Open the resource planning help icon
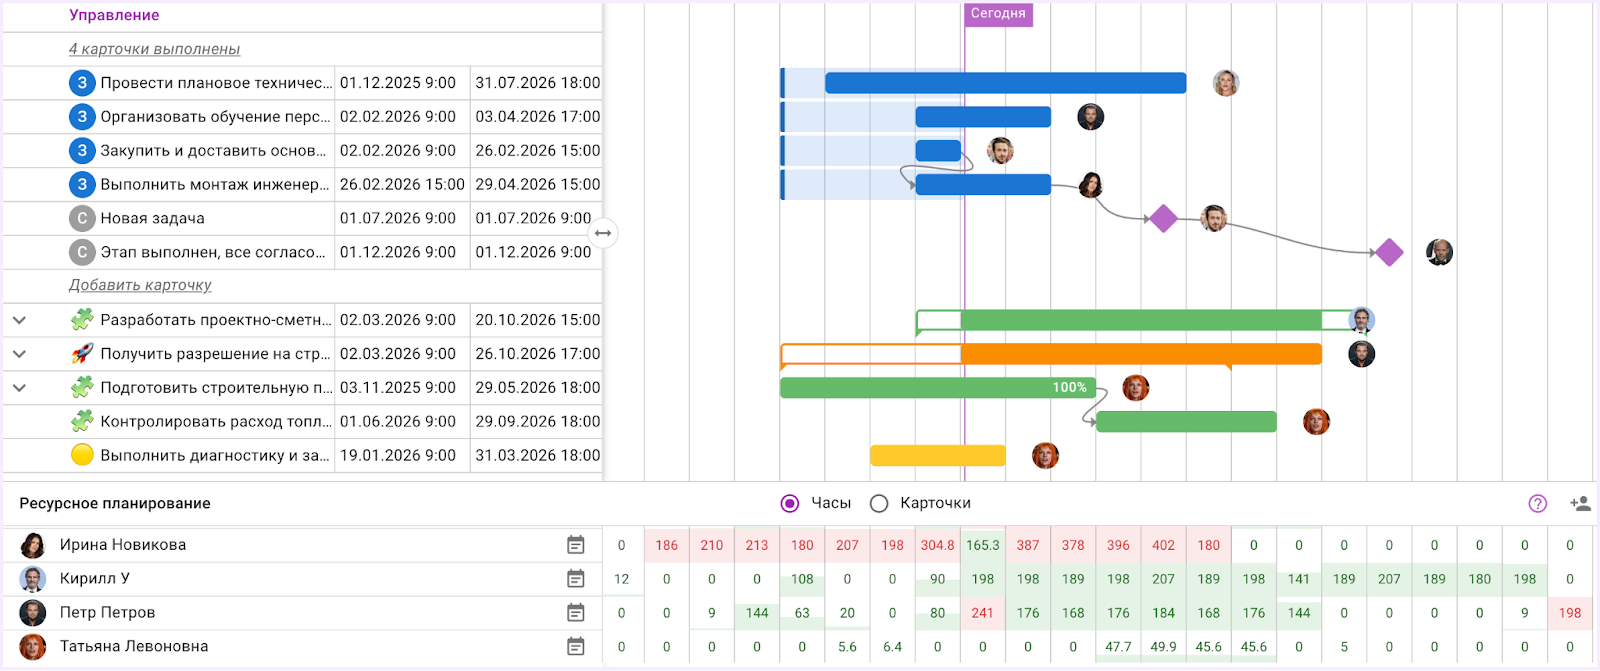Viewport: 1600px width, 671px height. click(x=1538, y=504)
